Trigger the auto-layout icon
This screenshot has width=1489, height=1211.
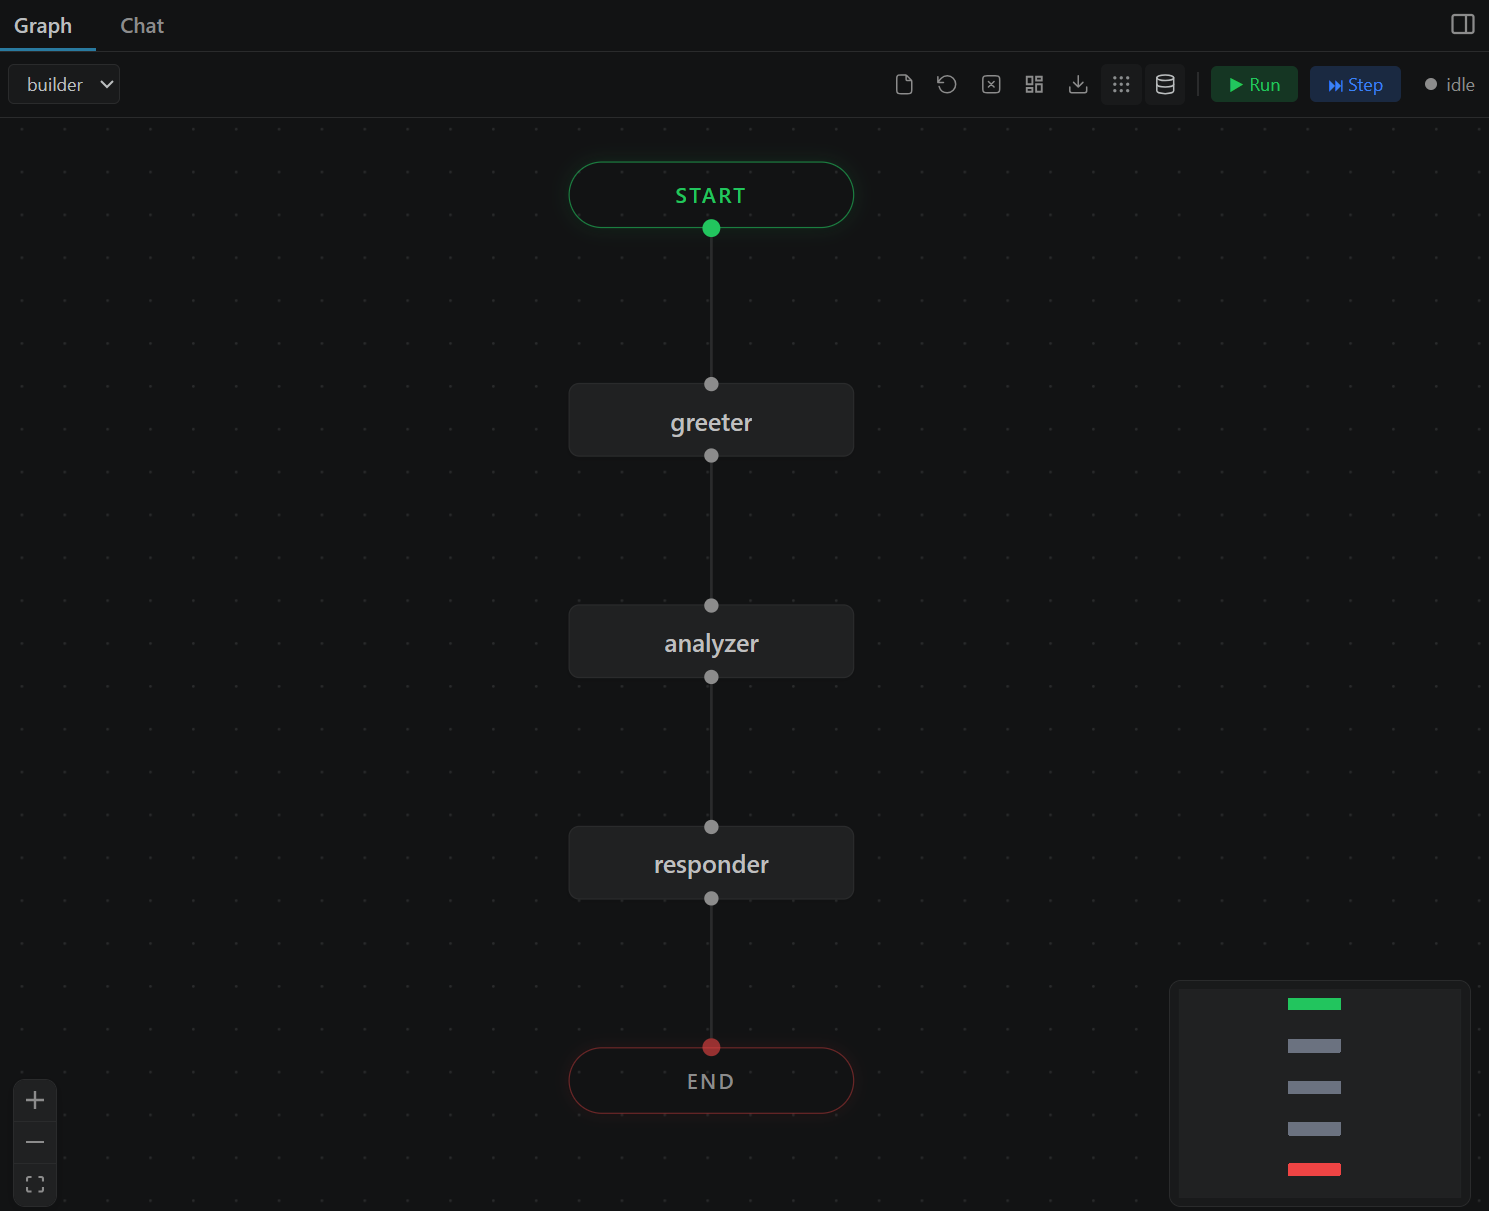pos(1034,84)
